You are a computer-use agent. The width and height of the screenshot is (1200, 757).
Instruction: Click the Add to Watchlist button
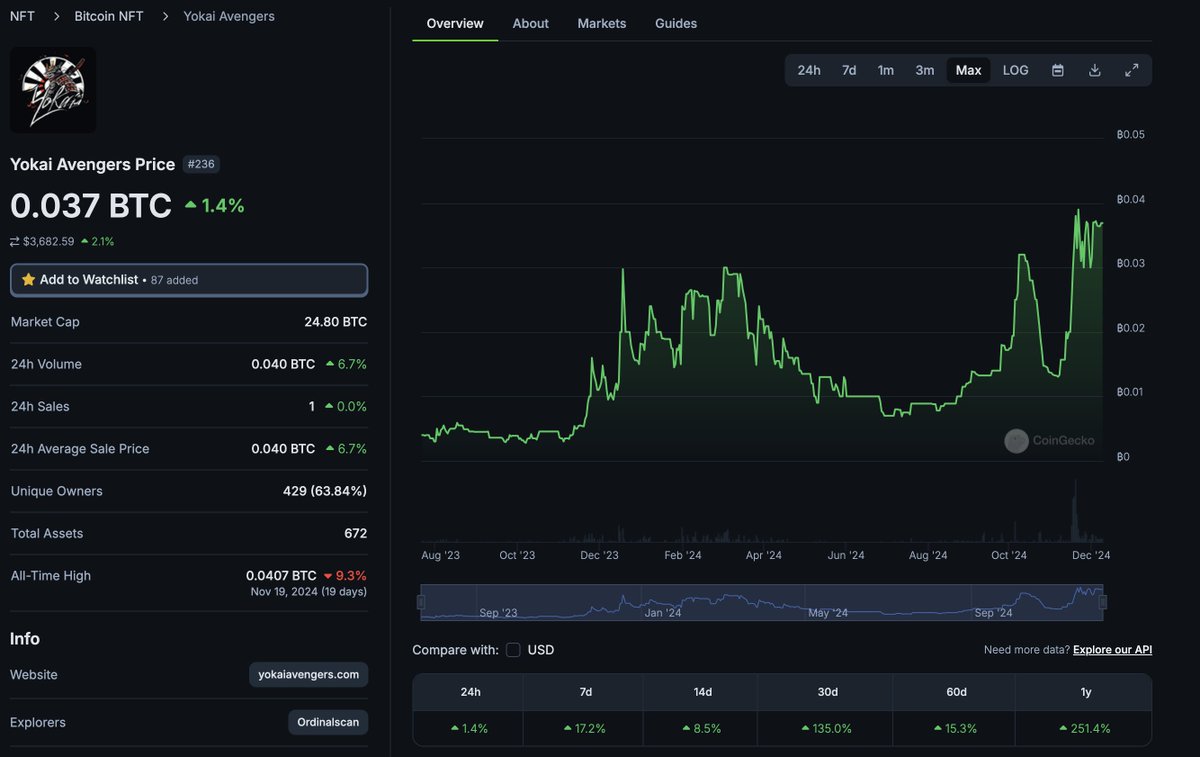pyautogui.click(x=189, y=280)
